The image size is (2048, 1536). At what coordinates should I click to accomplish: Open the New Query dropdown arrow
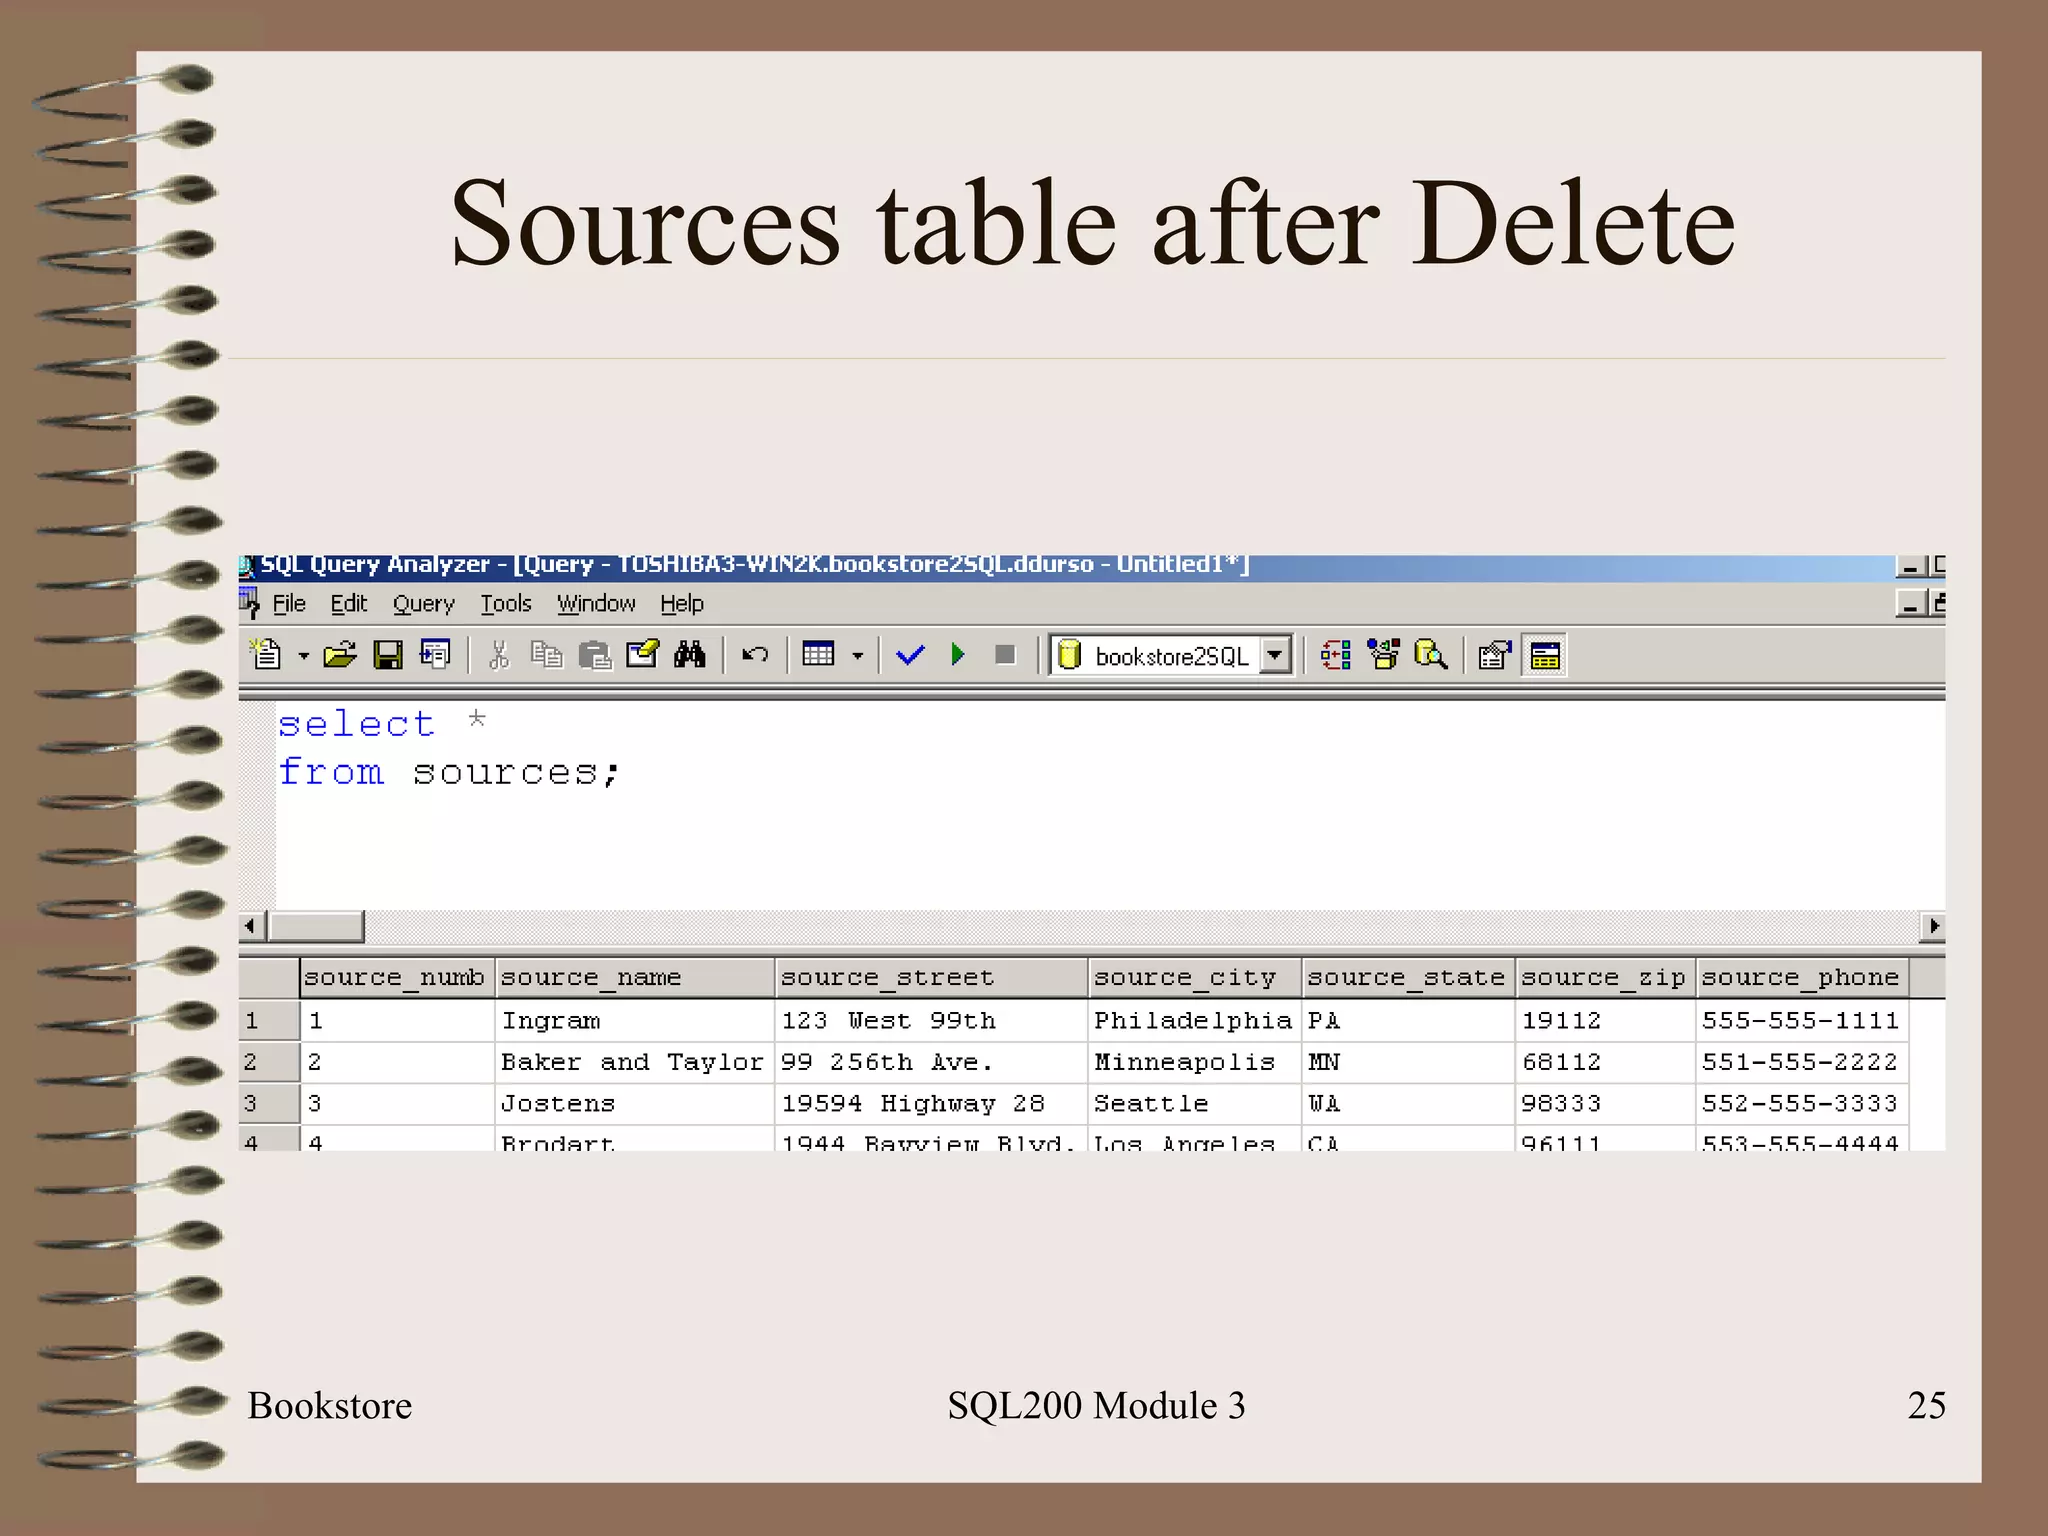tap(304, 656)
